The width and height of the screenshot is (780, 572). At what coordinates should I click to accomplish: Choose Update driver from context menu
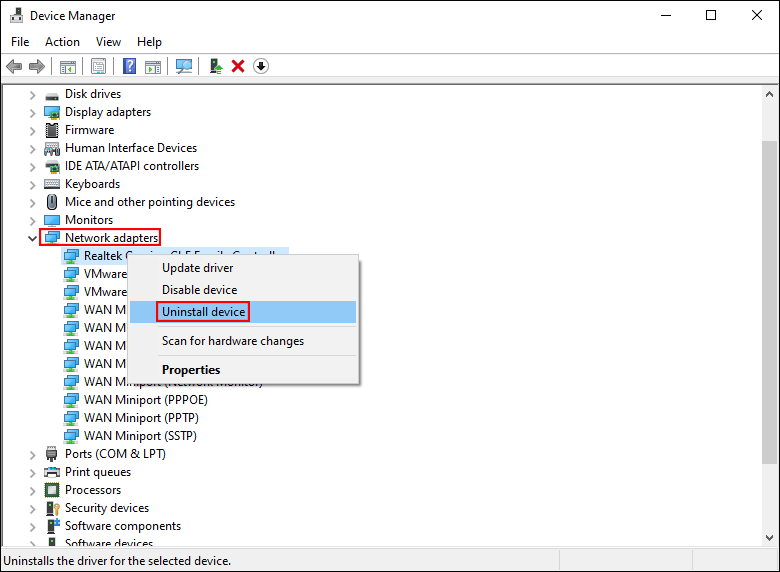pos(243,268)
